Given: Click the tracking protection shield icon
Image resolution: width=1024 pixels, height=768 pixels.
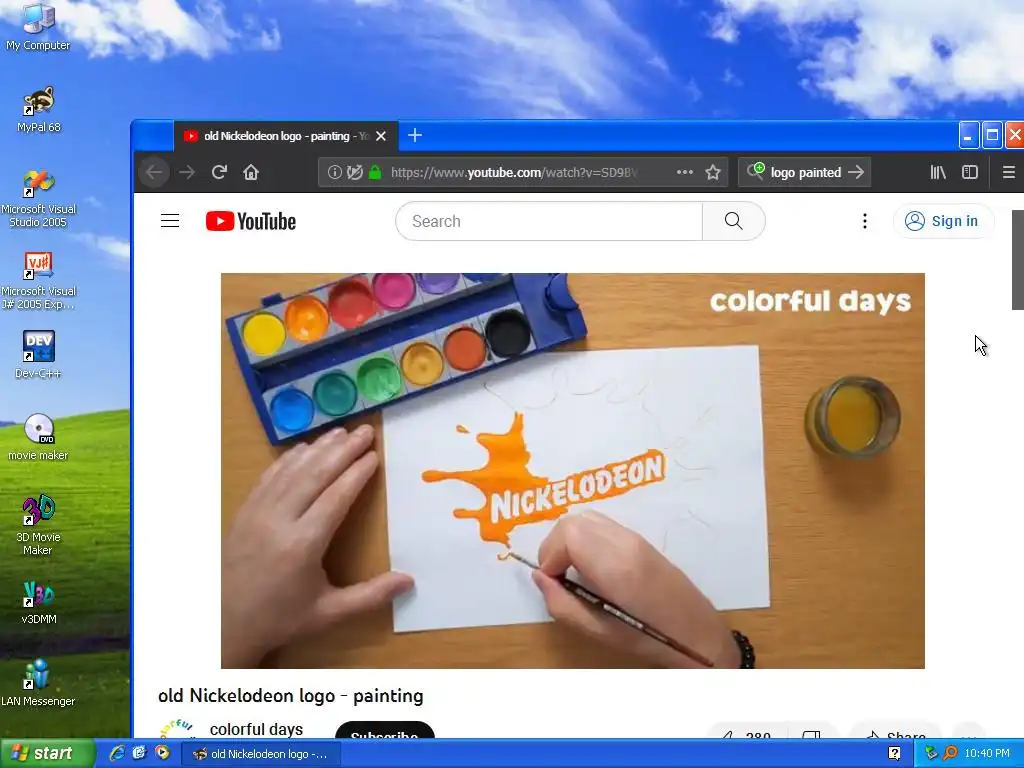Looking at the screenshot, I should point(355,172).
